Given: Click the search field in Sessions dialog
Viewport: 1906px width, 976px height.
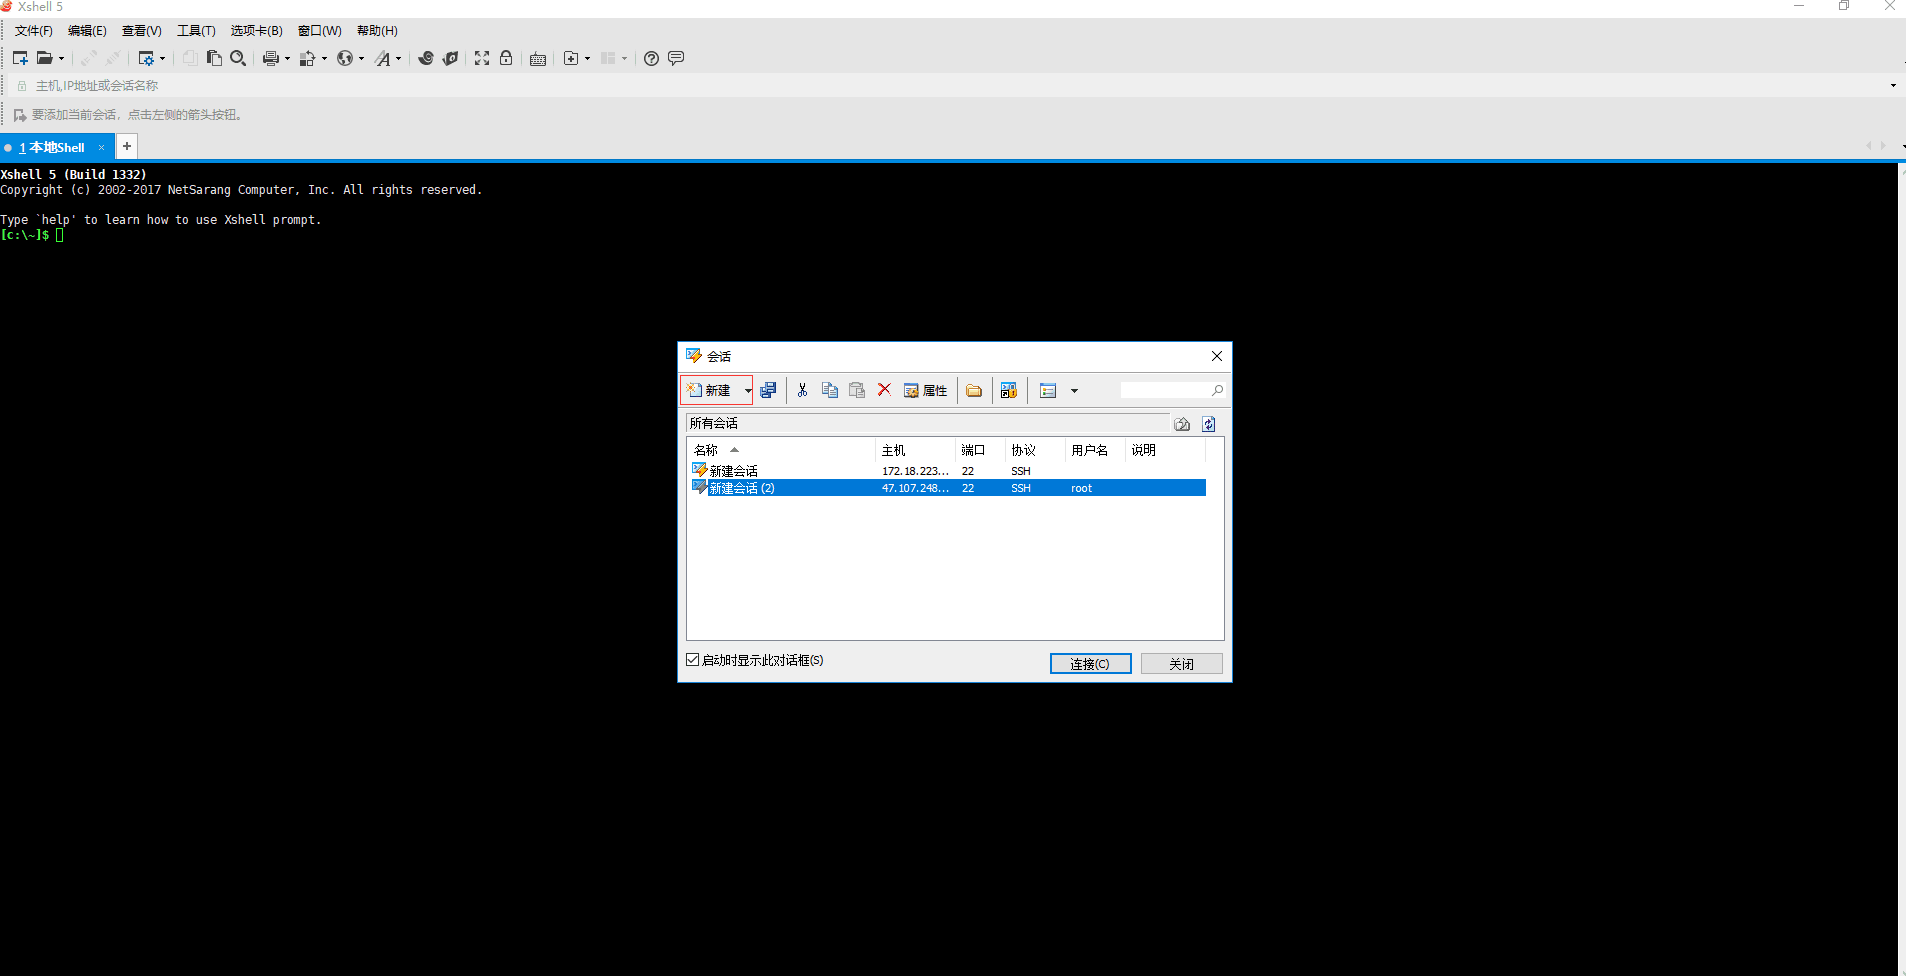Looking at the screenshot, I should pos(1172,390).
